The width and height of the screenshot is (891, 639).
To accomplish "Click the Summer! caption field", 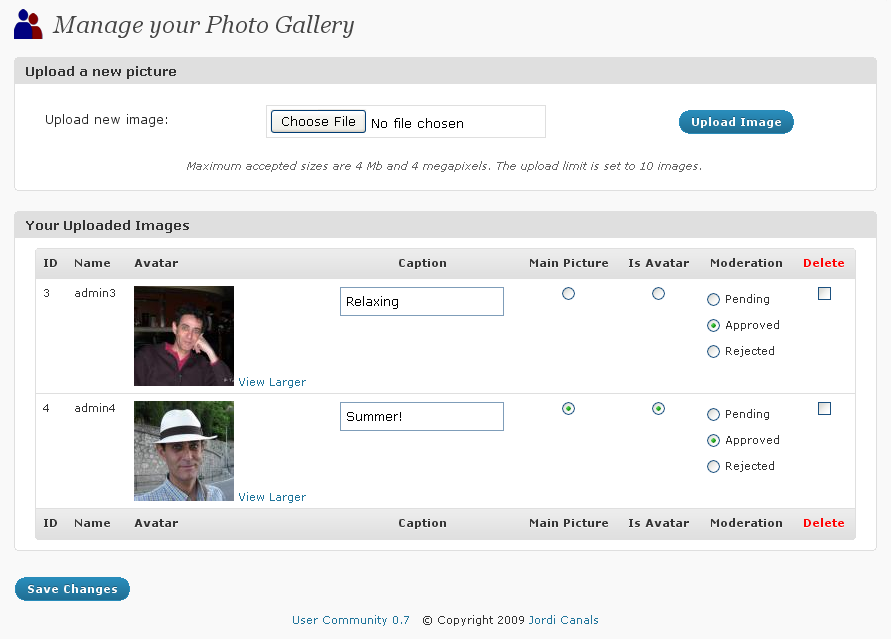I will tap(422, 416).
